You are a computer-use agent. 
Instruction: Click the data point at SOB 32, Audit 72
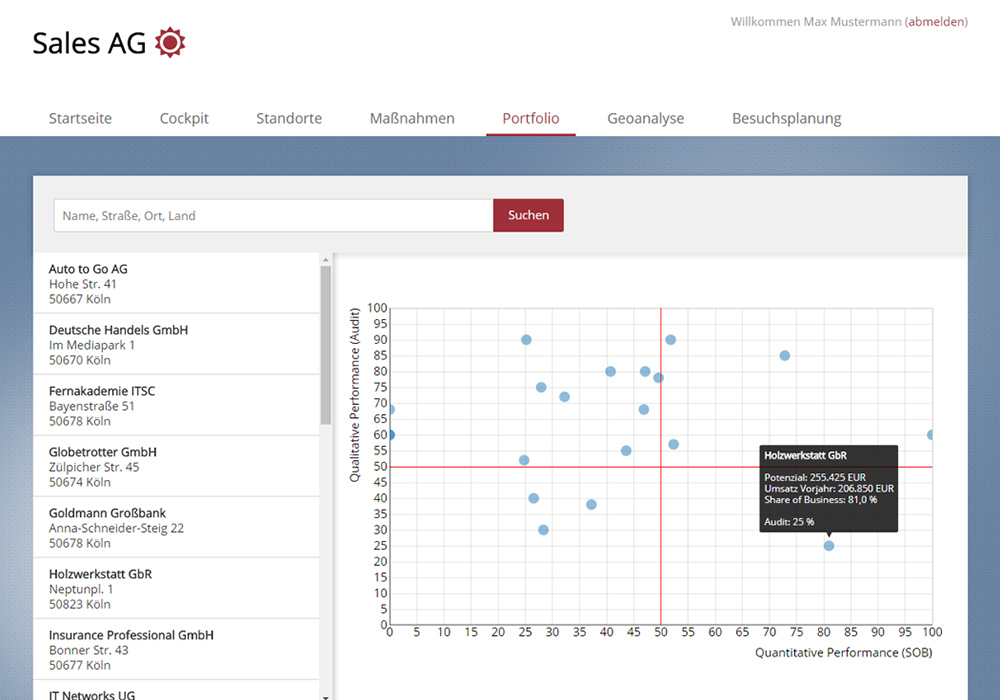[564, 397]
